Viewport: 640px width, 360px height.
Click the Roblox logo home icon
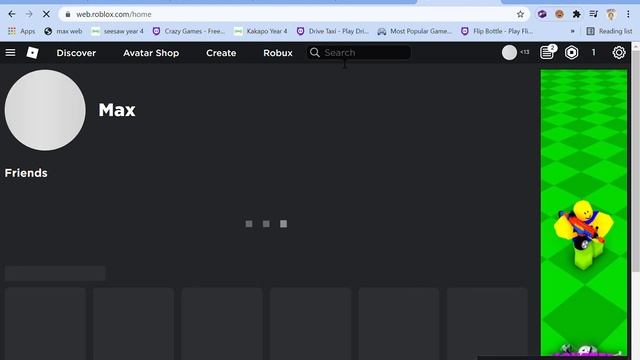click(32, 53)
